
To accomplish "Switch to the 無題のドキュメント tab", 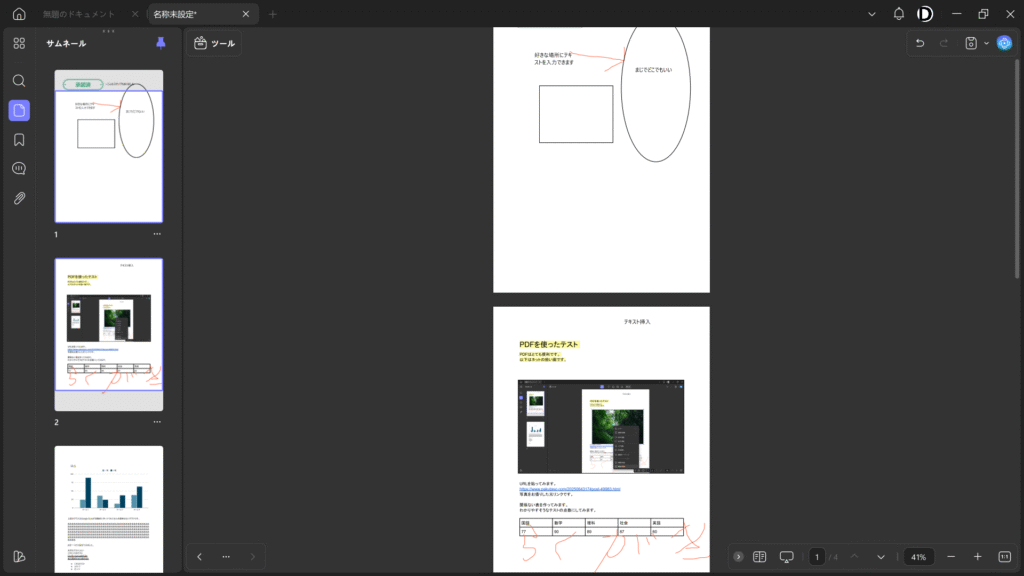I will (x=78, y=14).
